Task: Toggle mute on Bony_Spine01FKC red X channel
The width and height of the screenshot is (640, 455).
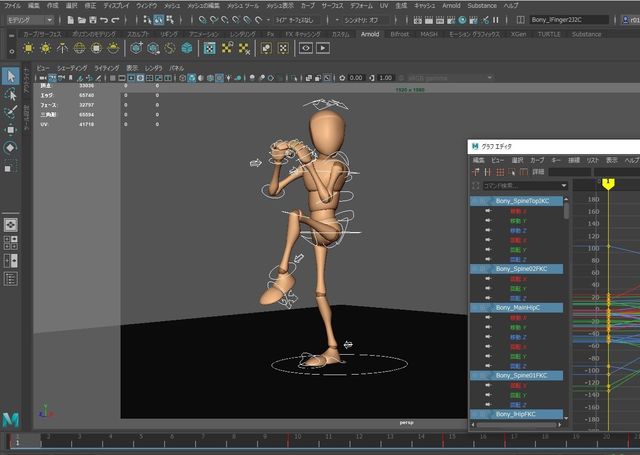Action: (x=488, y=385)
